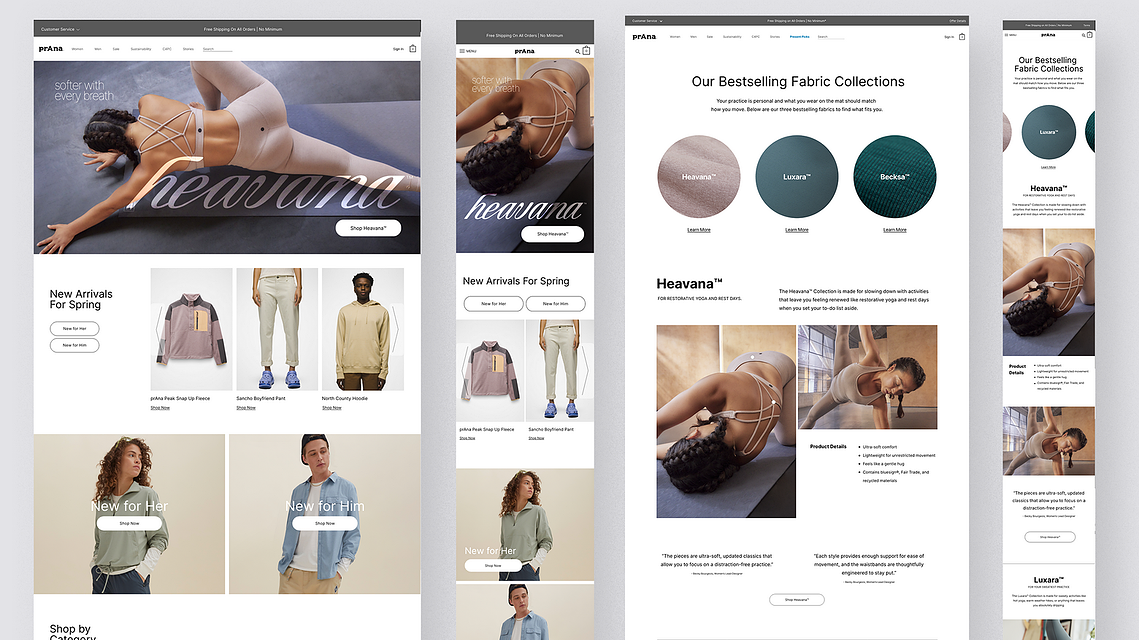Image resolution: width=1139 pixels, height=640 pixels.
Task: Open Women menu on desktop homepage nav
Action: click(77, 49)
